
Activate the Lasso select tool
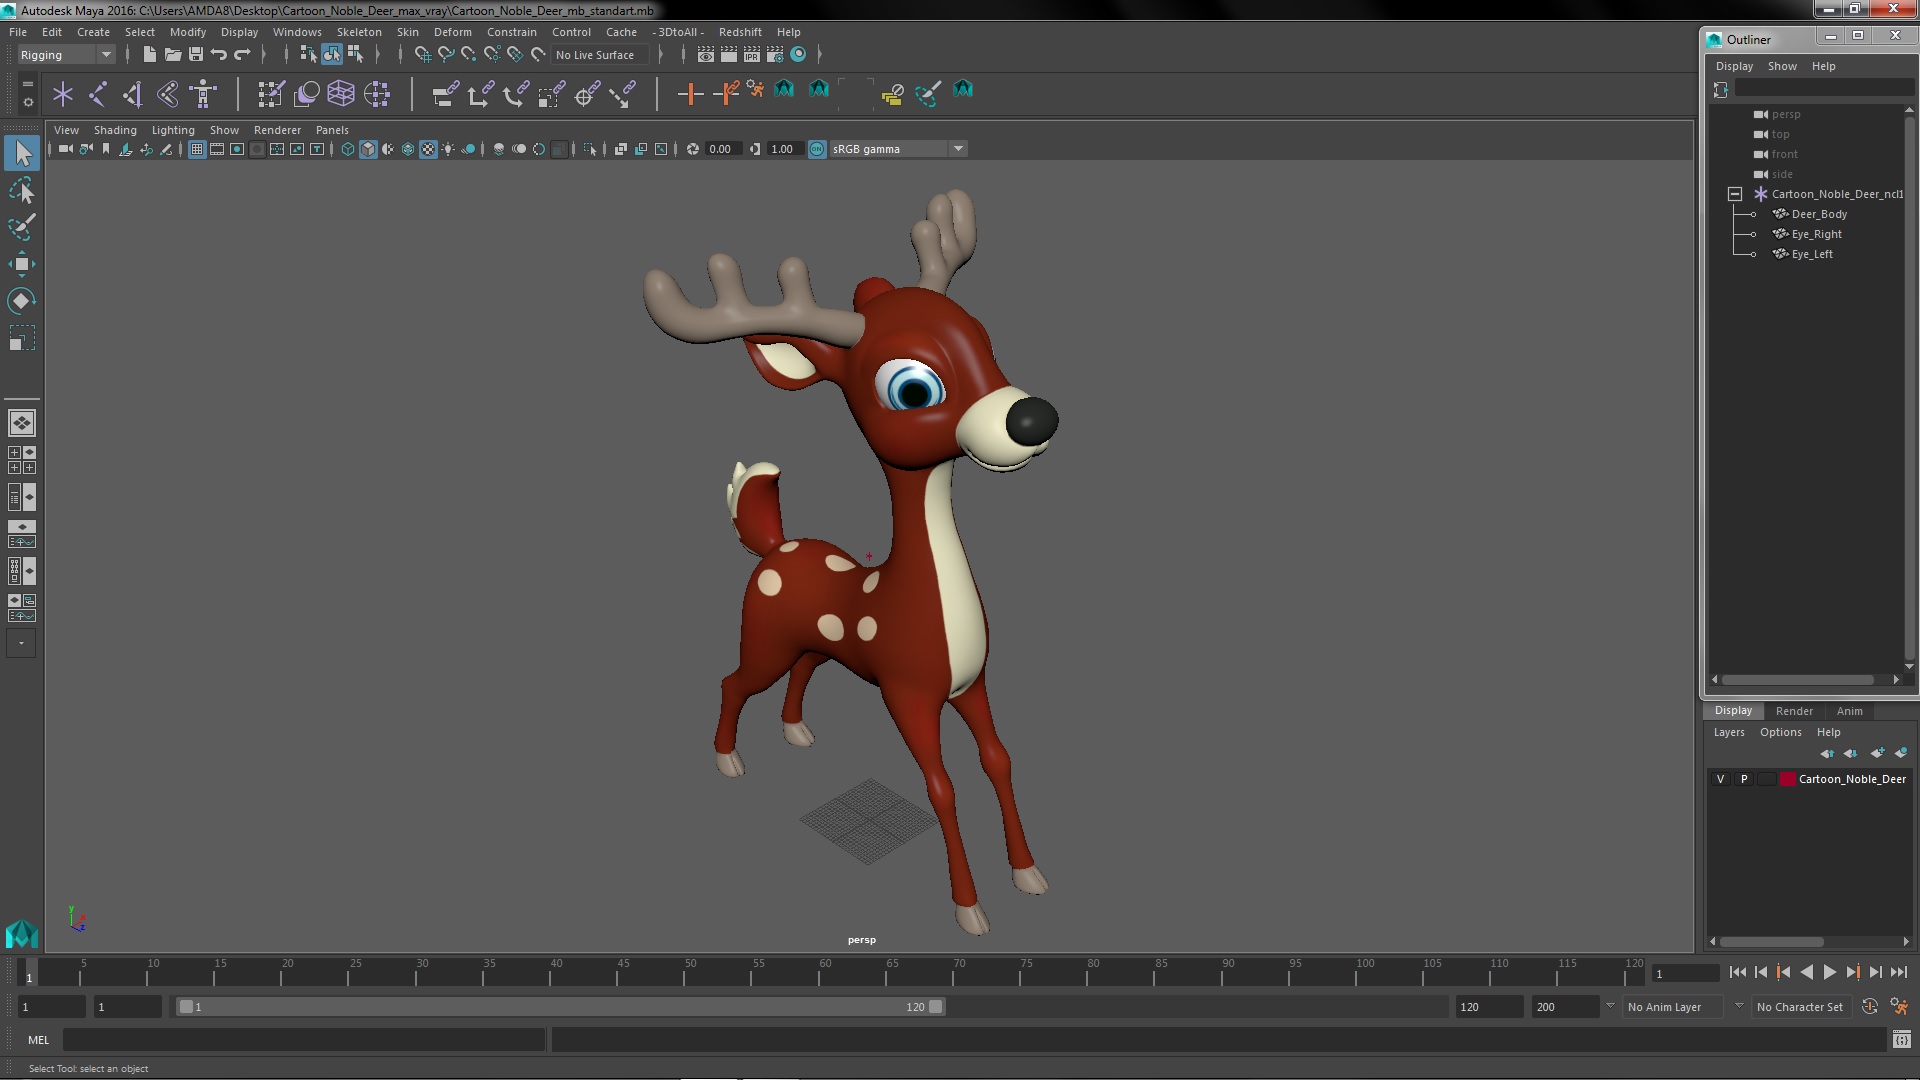[x=22, y=190]
